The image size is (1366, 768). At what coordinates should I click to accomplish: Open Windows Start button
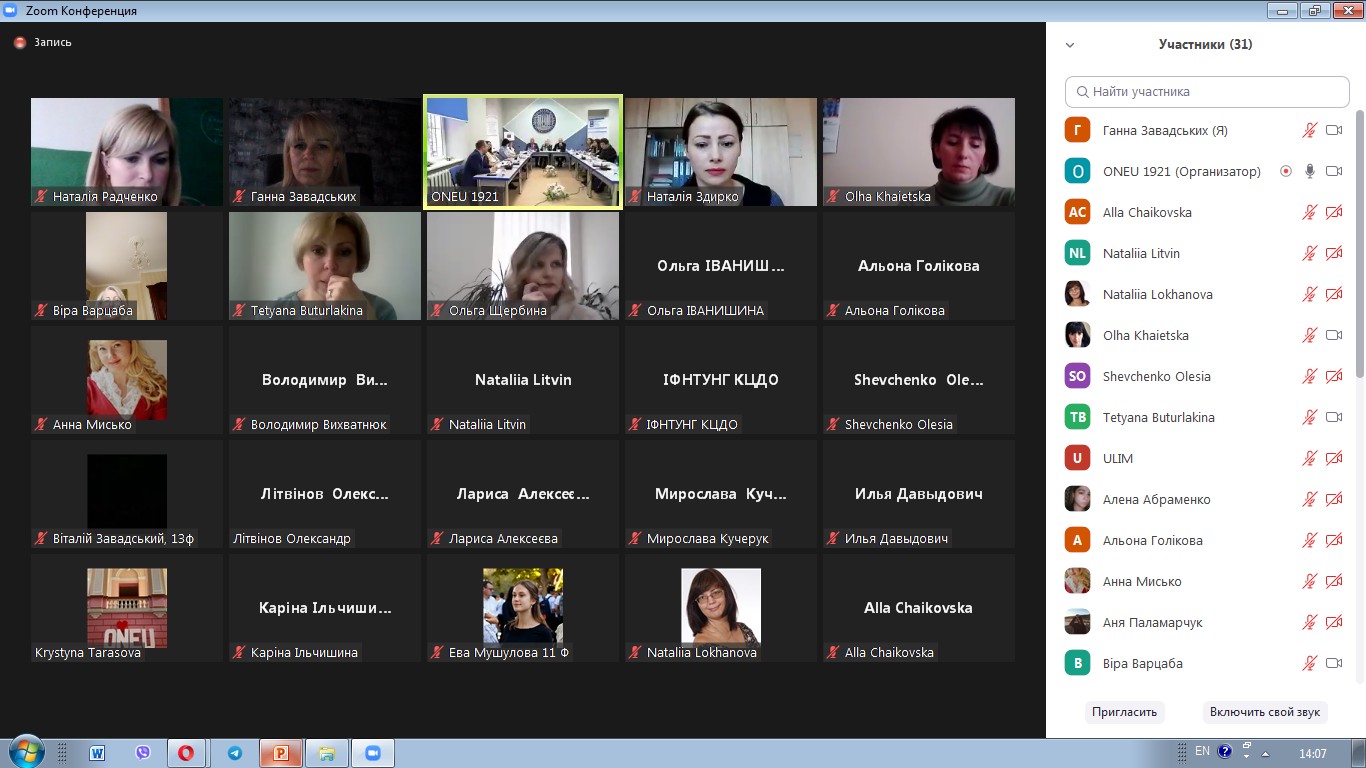point(26,752)
